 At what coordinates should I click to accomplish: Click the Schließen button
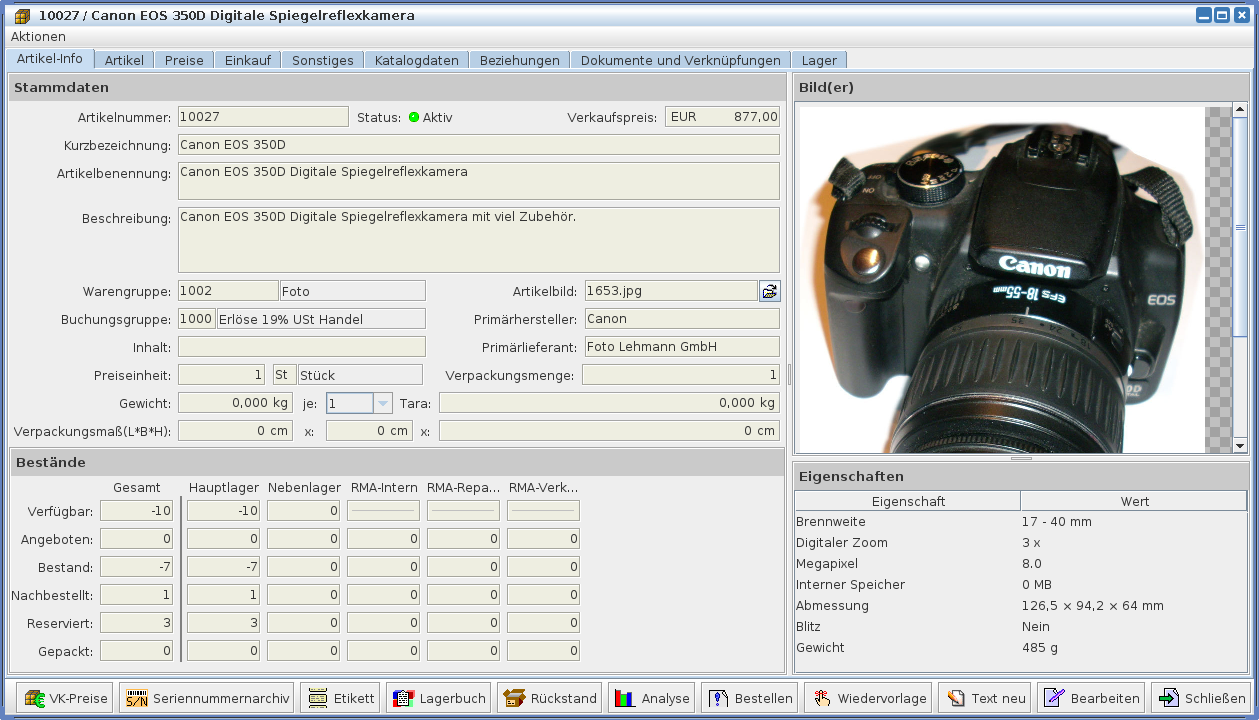(1202, 698)
